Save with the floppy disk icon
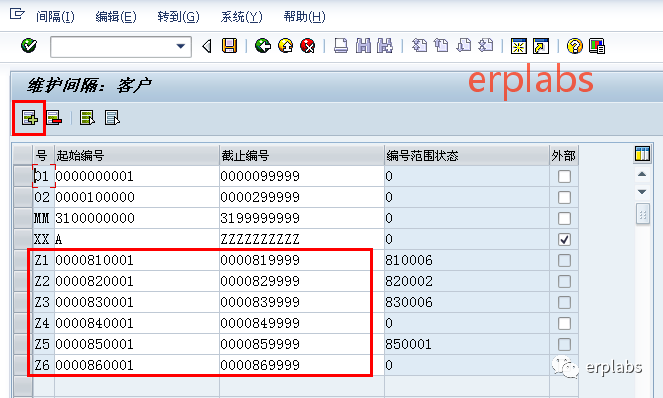This screenshot has width=663, height=398. point(230,46)
